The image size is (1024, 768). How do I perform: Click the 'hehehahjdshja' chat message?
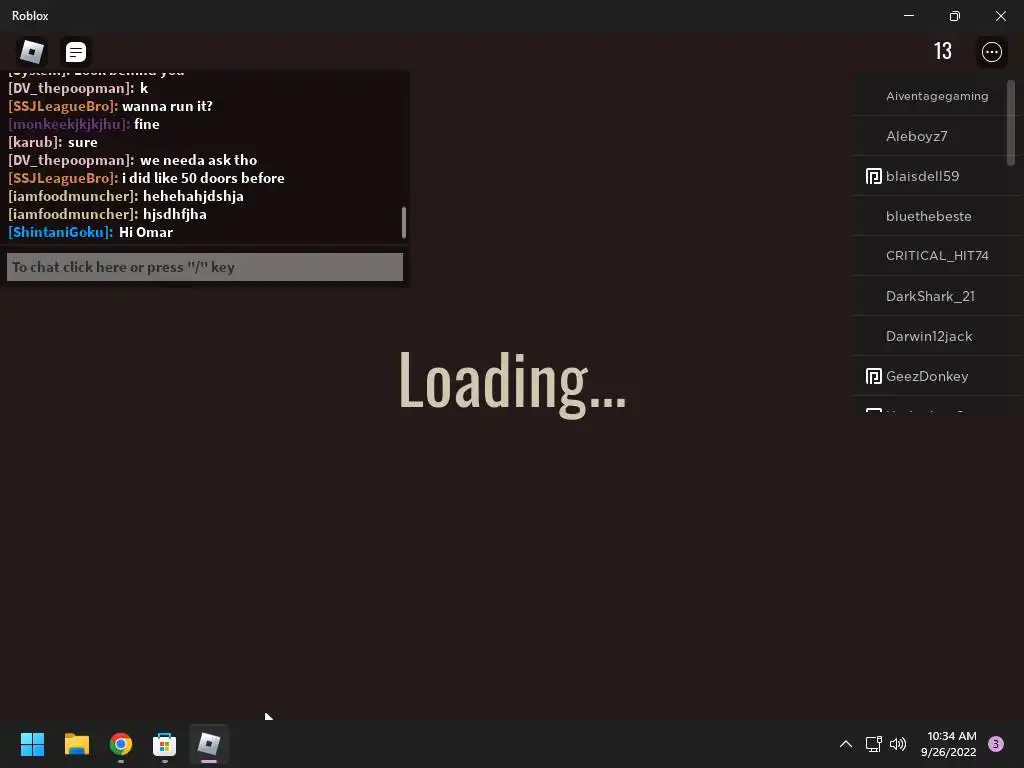[193, 197]
